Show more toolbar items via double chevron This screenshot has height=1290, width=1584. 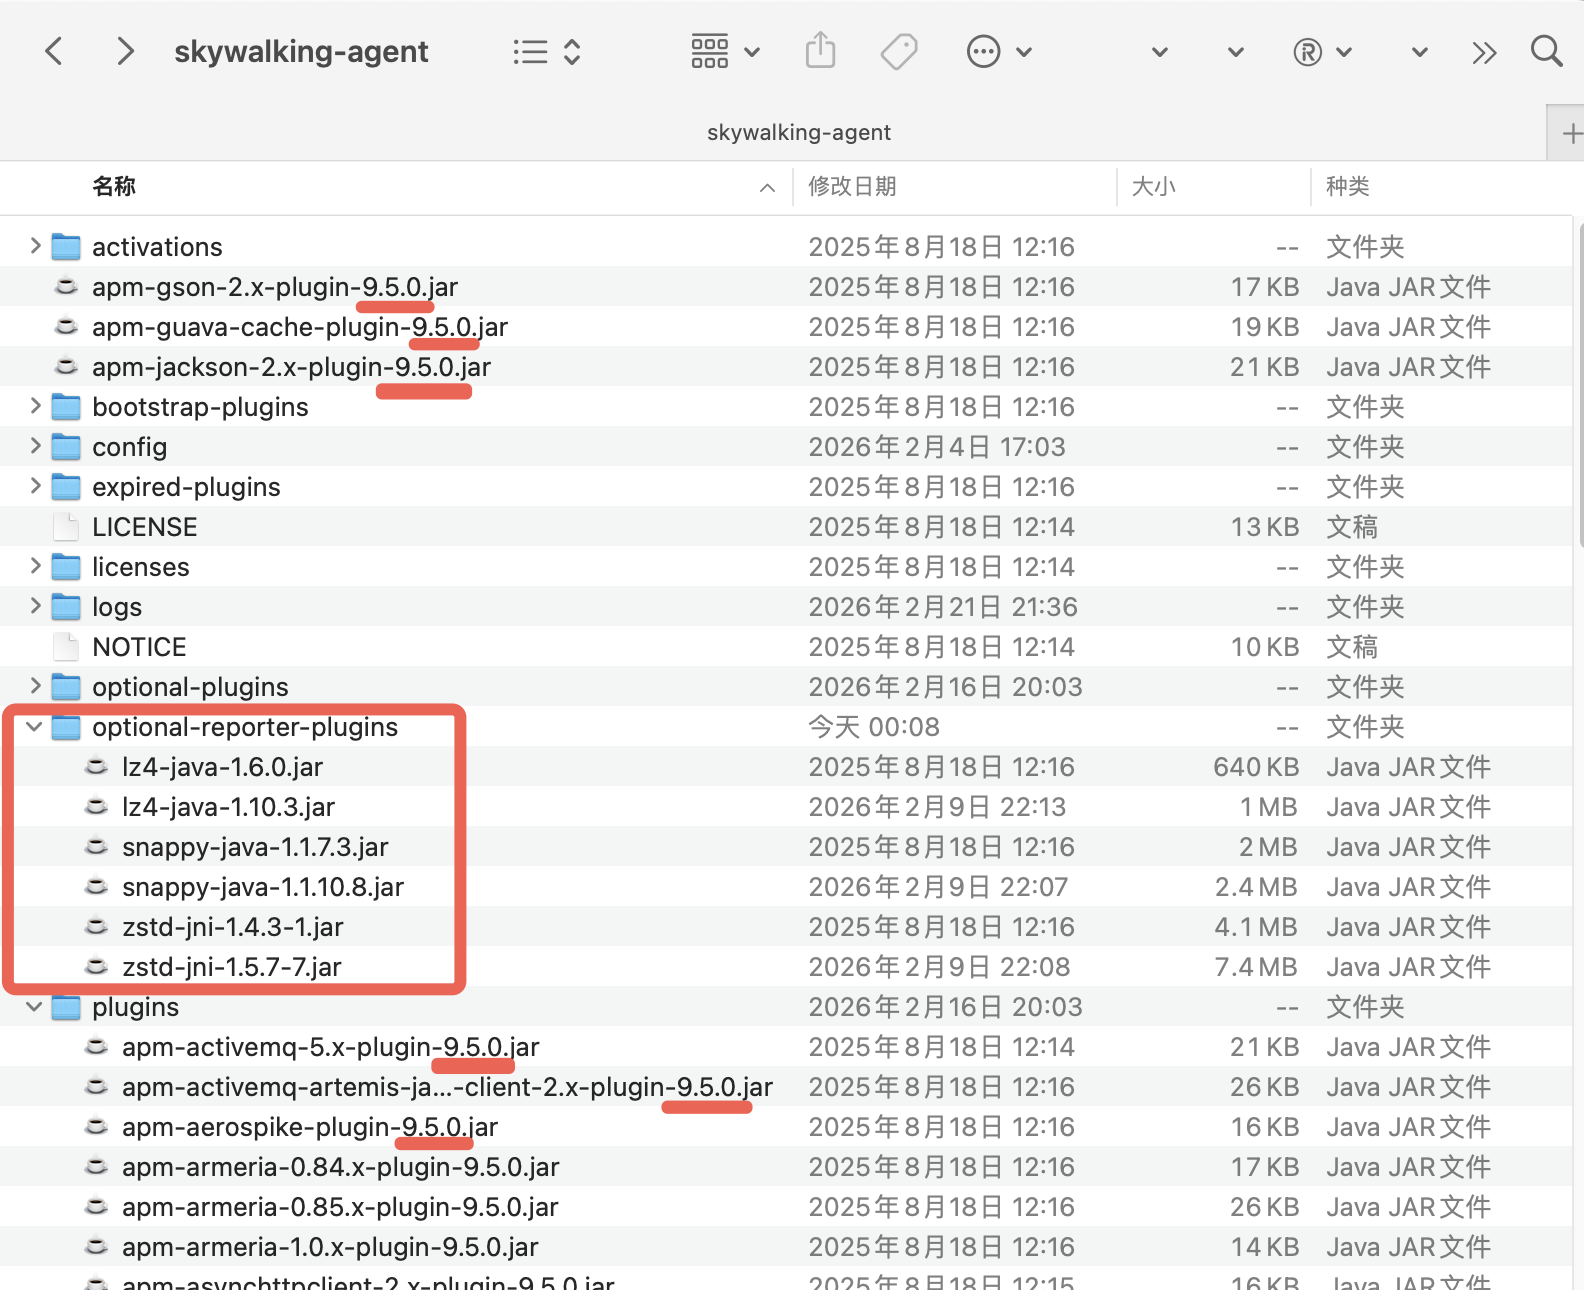click(1485, 52)
